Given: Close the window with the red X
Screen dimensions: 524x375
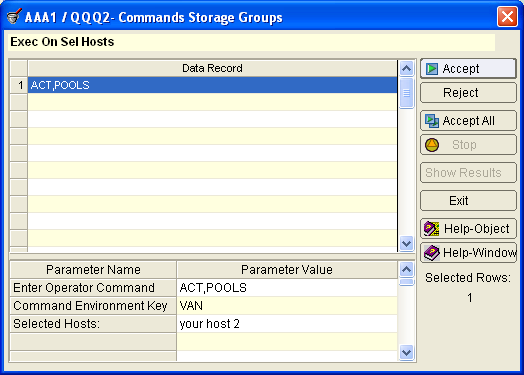Looking at the screenshot, I should click(x=507, y=16).
